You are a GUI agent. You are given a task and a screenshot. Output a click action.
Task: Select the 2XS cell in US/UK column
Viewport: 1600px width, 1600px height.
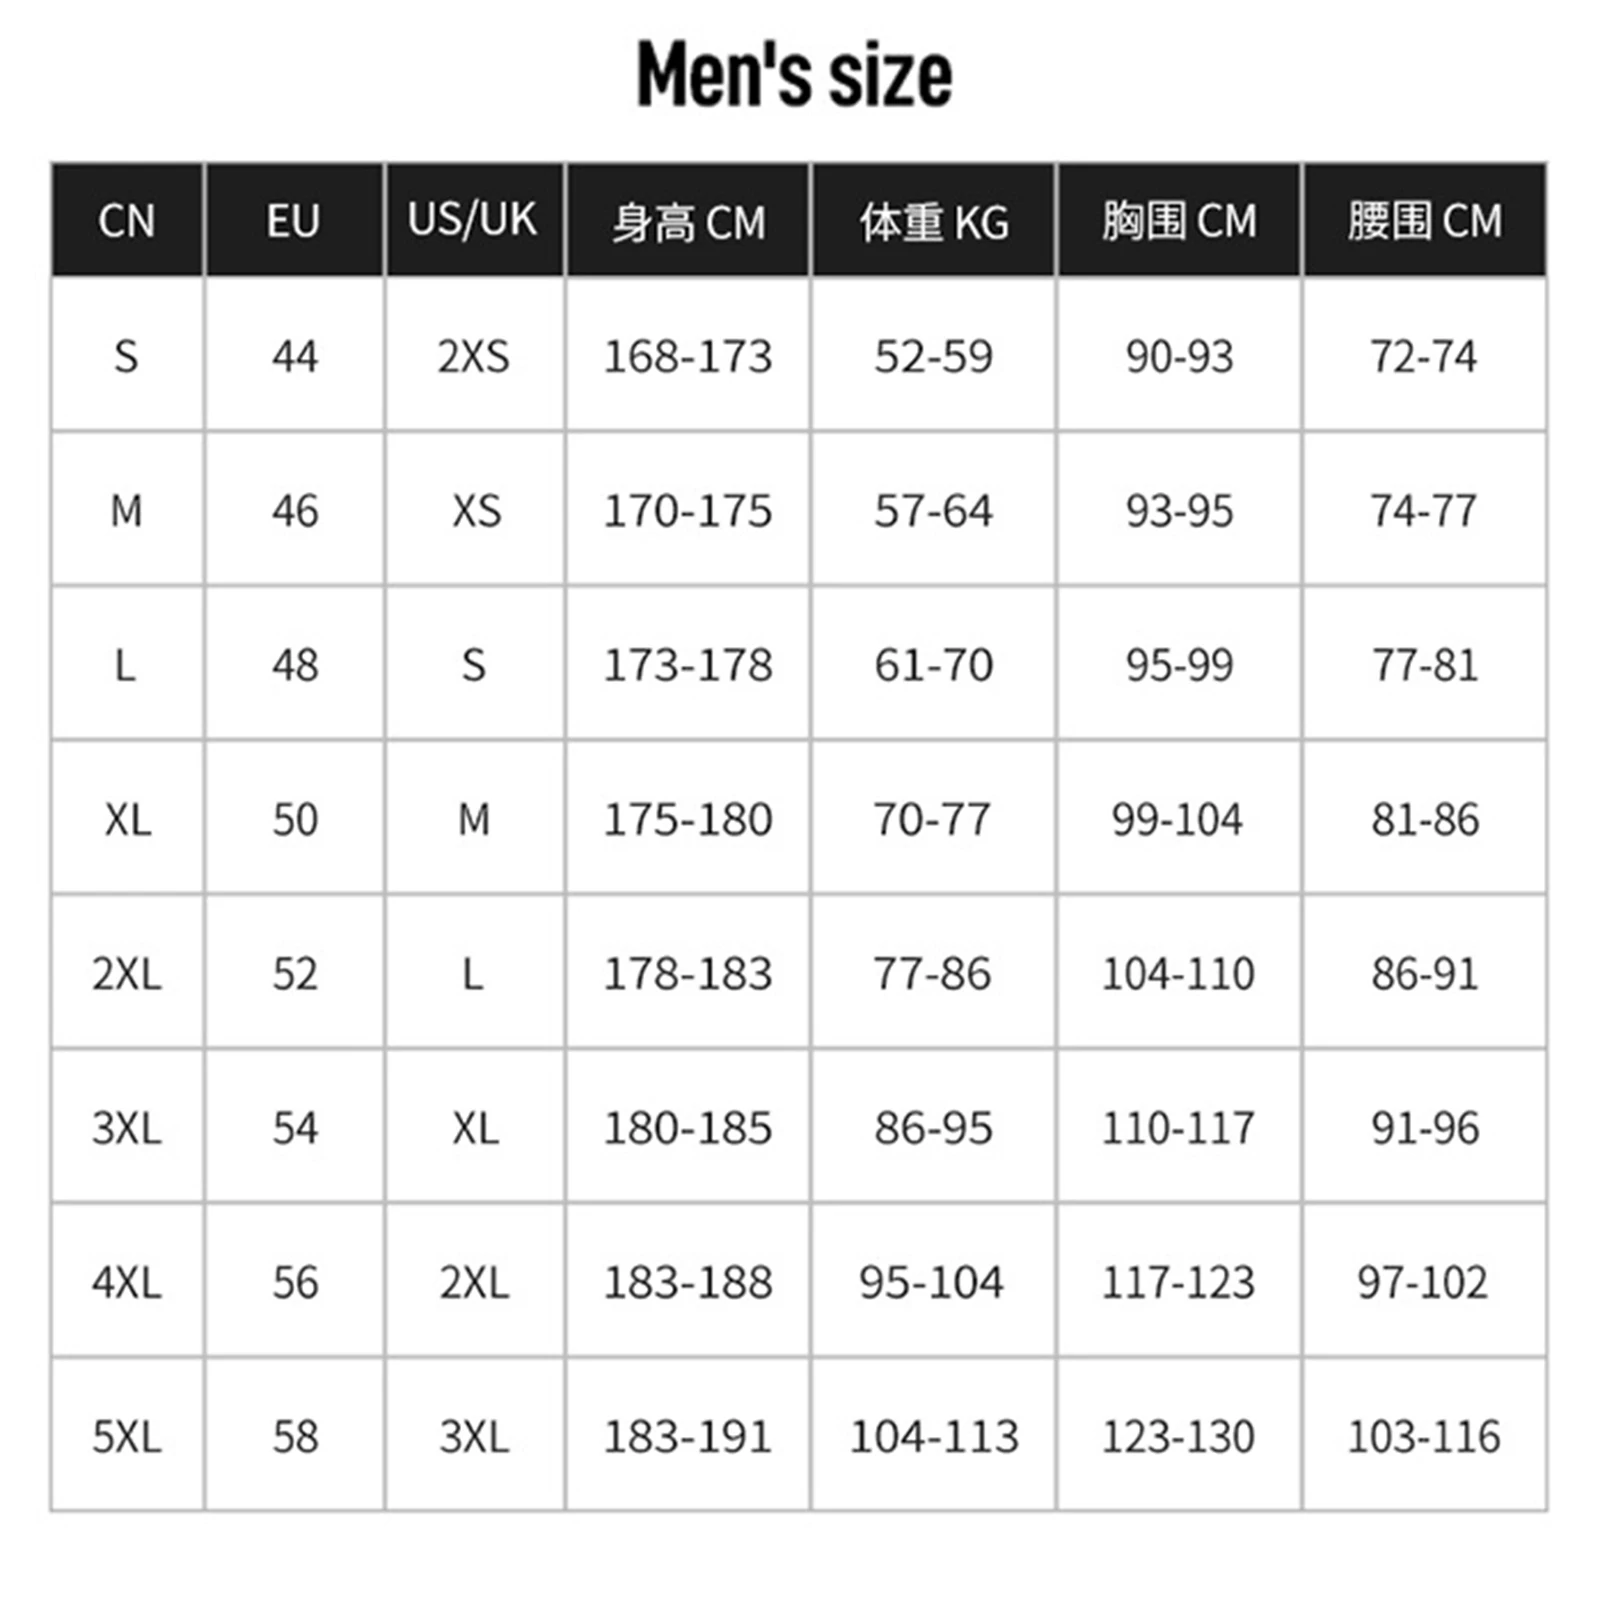coord(474,357)
